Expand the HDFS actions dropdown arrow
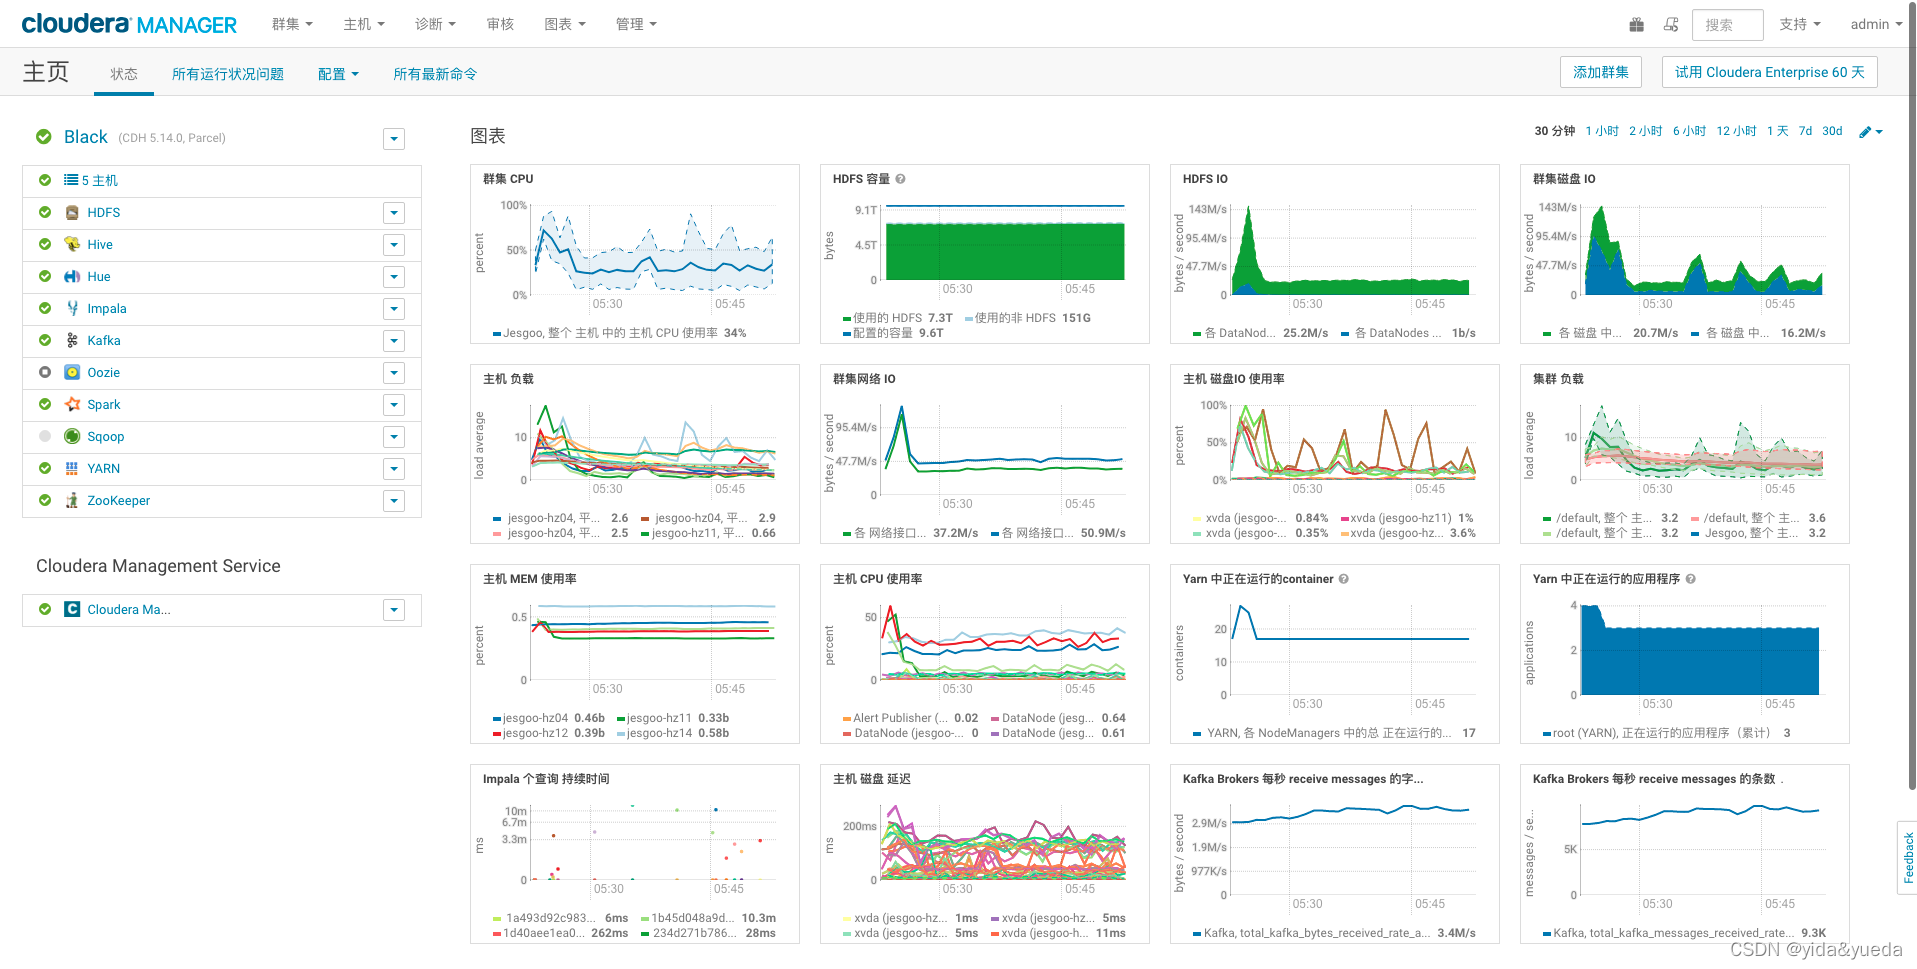 pos(394,213)
